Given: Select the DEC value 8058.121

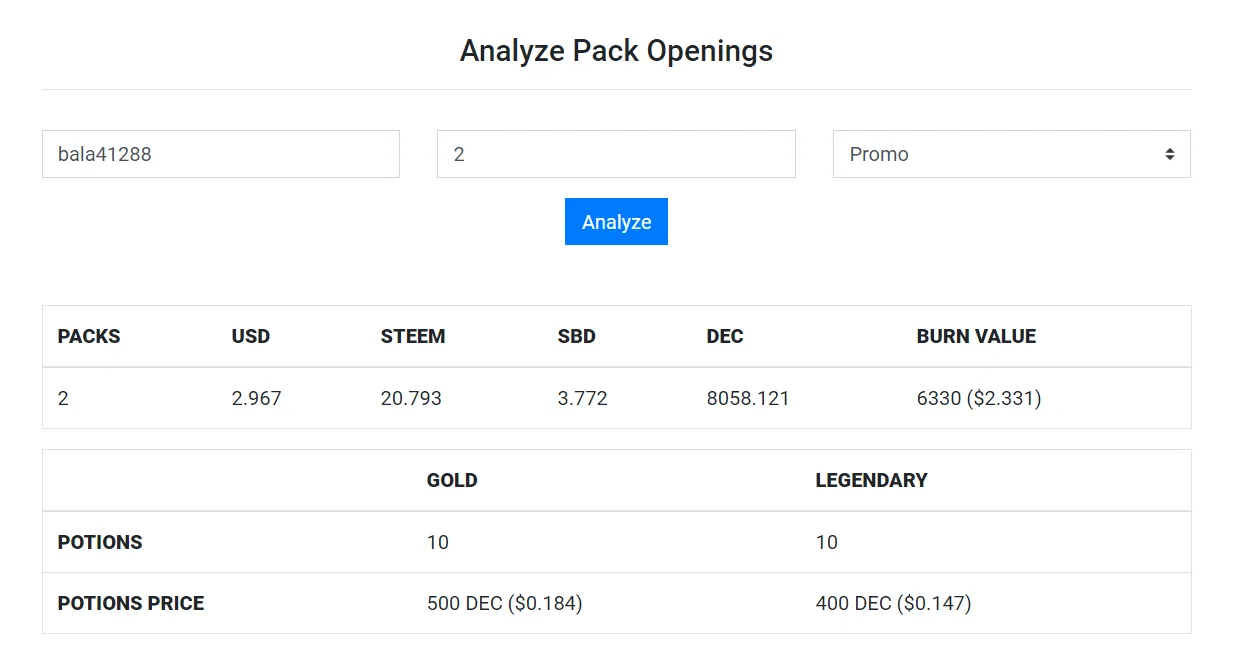Looking at the screenshot, I should tap(748, 398).
